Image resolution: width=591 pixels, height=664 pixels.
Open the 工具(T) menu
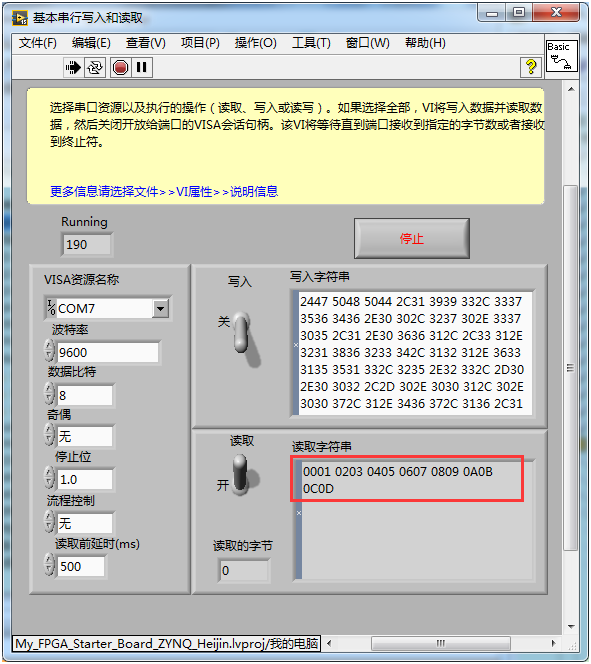coord(311,43)
